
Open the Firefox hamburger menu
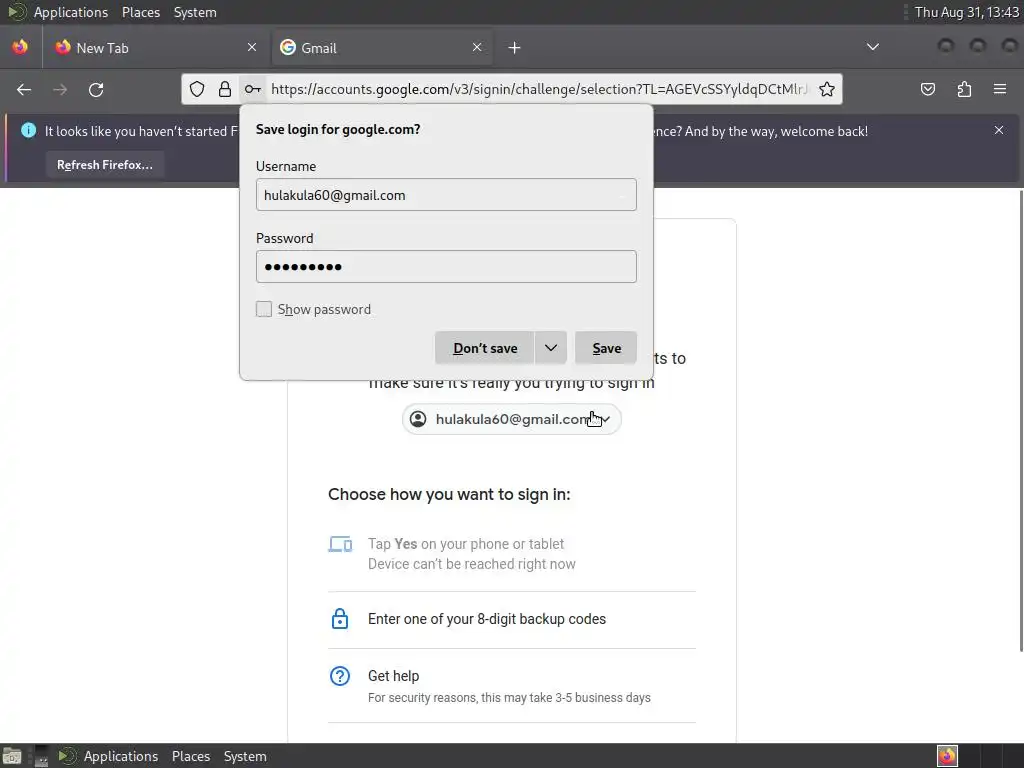tap(1000, 89)
